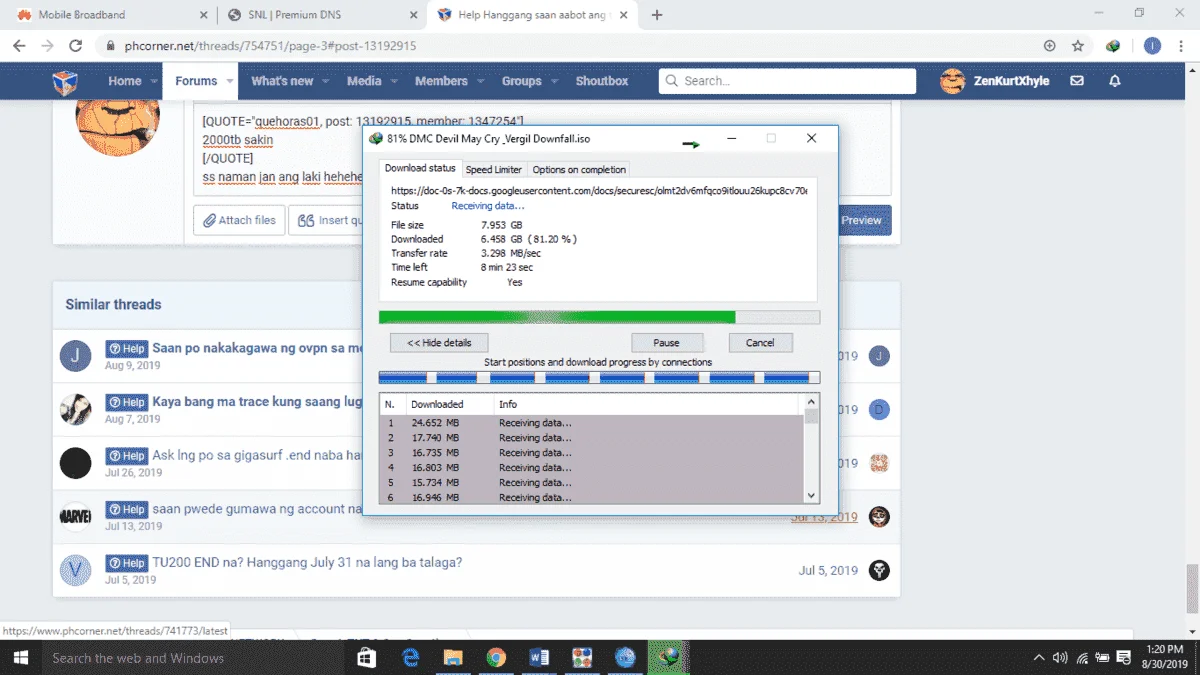The width and height of the screenshot is (1200, 675).
Task: Open the Chrome profile avatar icon
Action: 1152,46
